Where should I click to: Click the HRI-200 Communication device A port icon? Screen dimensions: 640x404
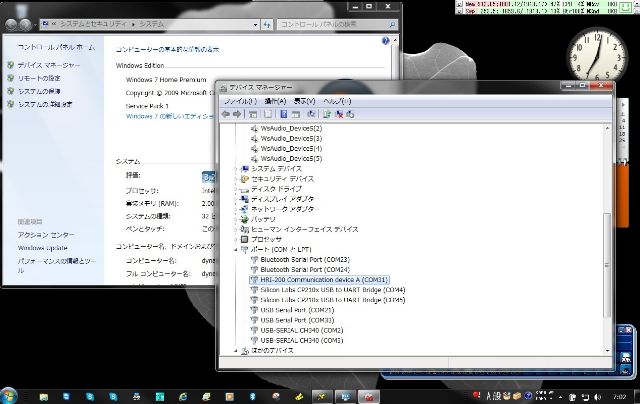pyautogui.click(x=253, y=280)
